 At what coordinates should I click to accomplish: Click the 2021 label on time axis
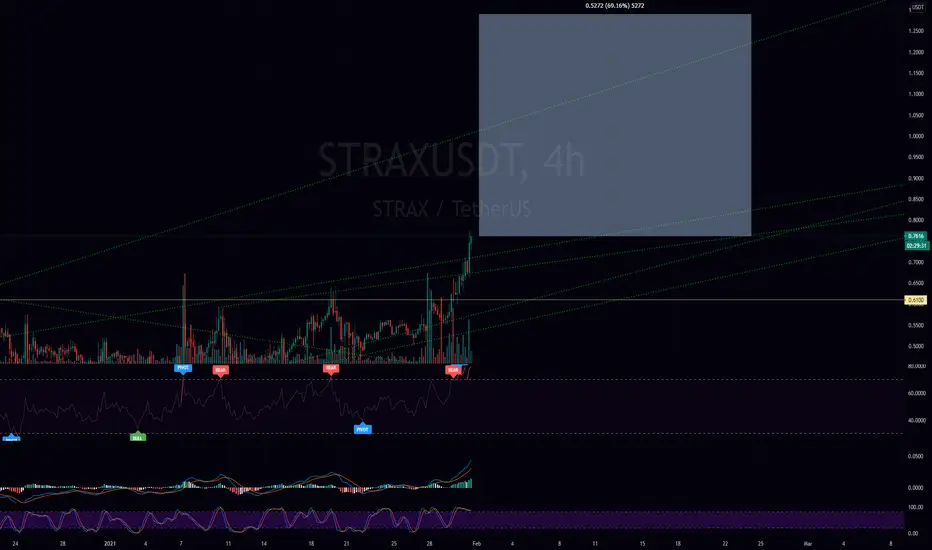[110, 543]
